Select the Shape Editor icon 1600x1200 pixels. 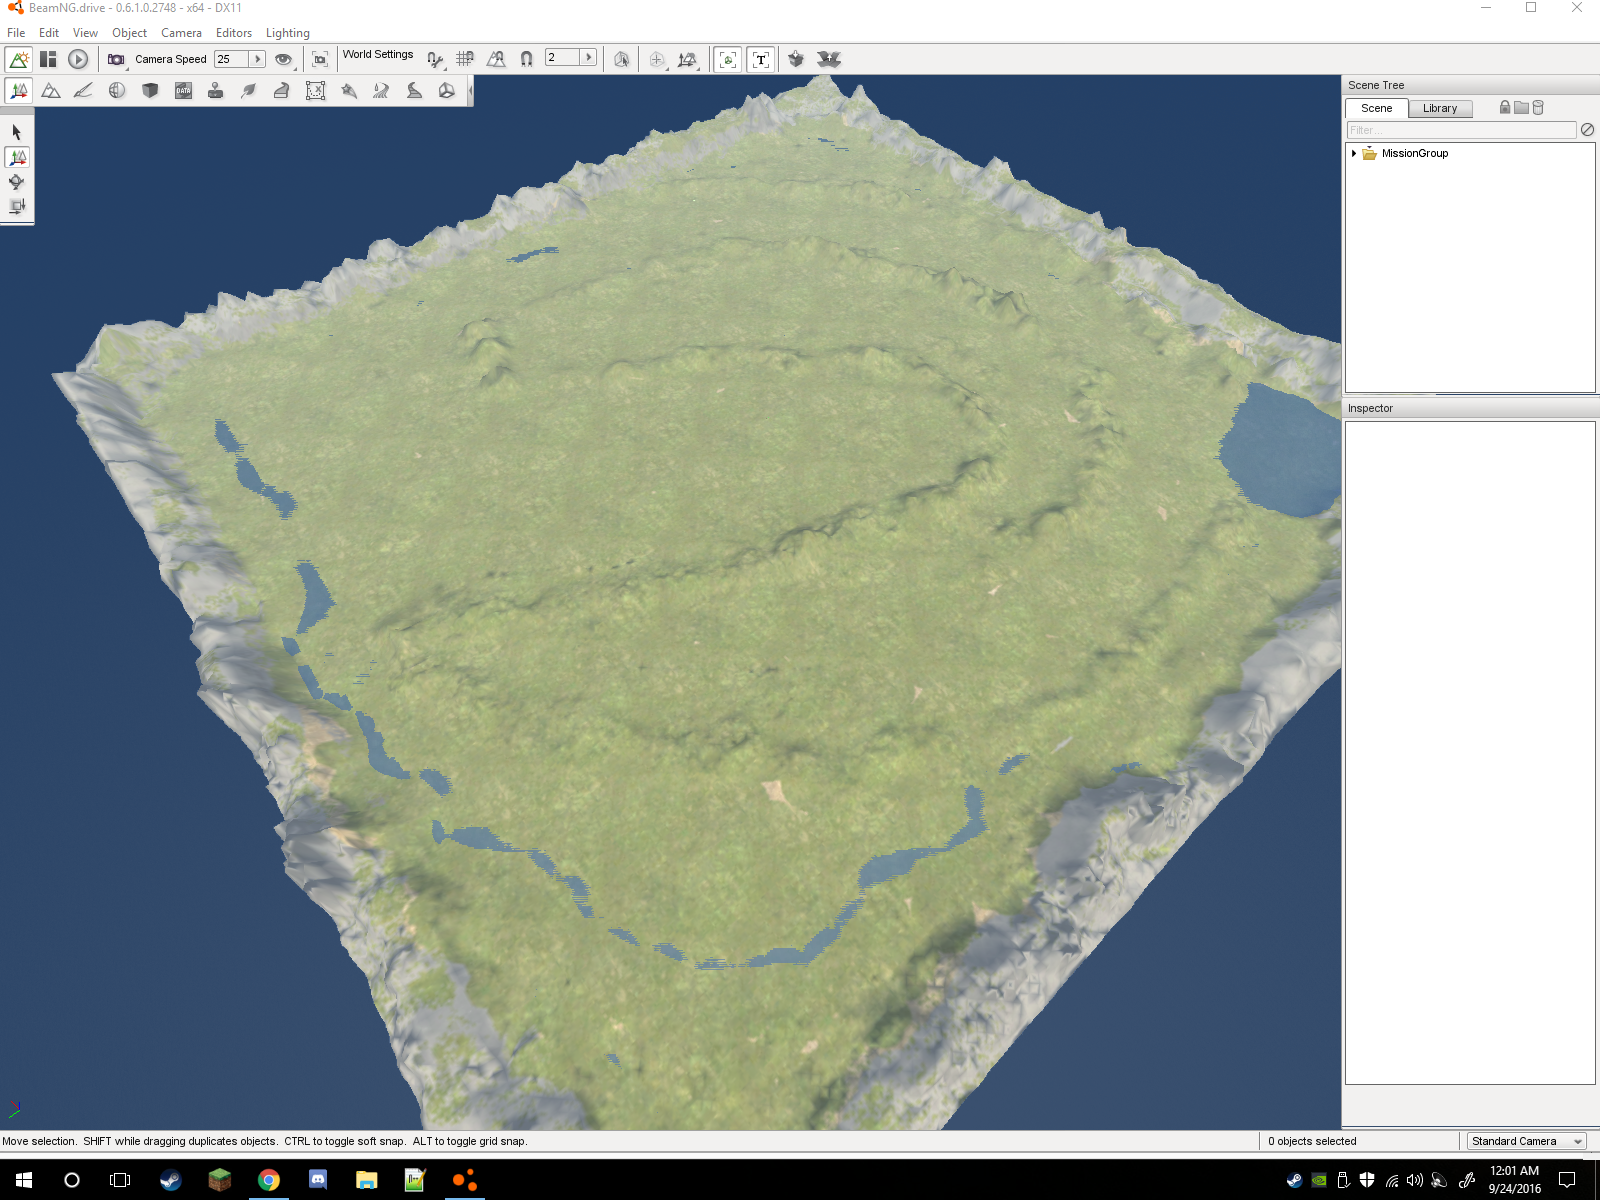click(x=447, y=91)
